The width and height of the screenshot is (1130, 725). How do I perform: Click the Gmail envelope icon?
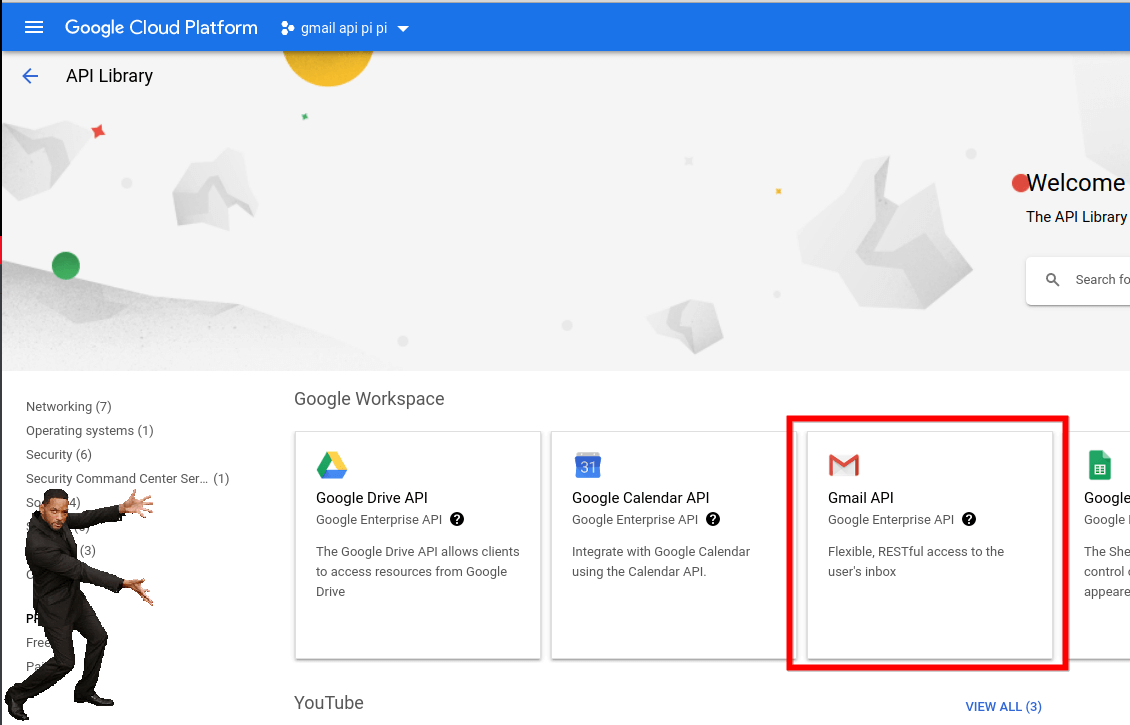point(843,466)
